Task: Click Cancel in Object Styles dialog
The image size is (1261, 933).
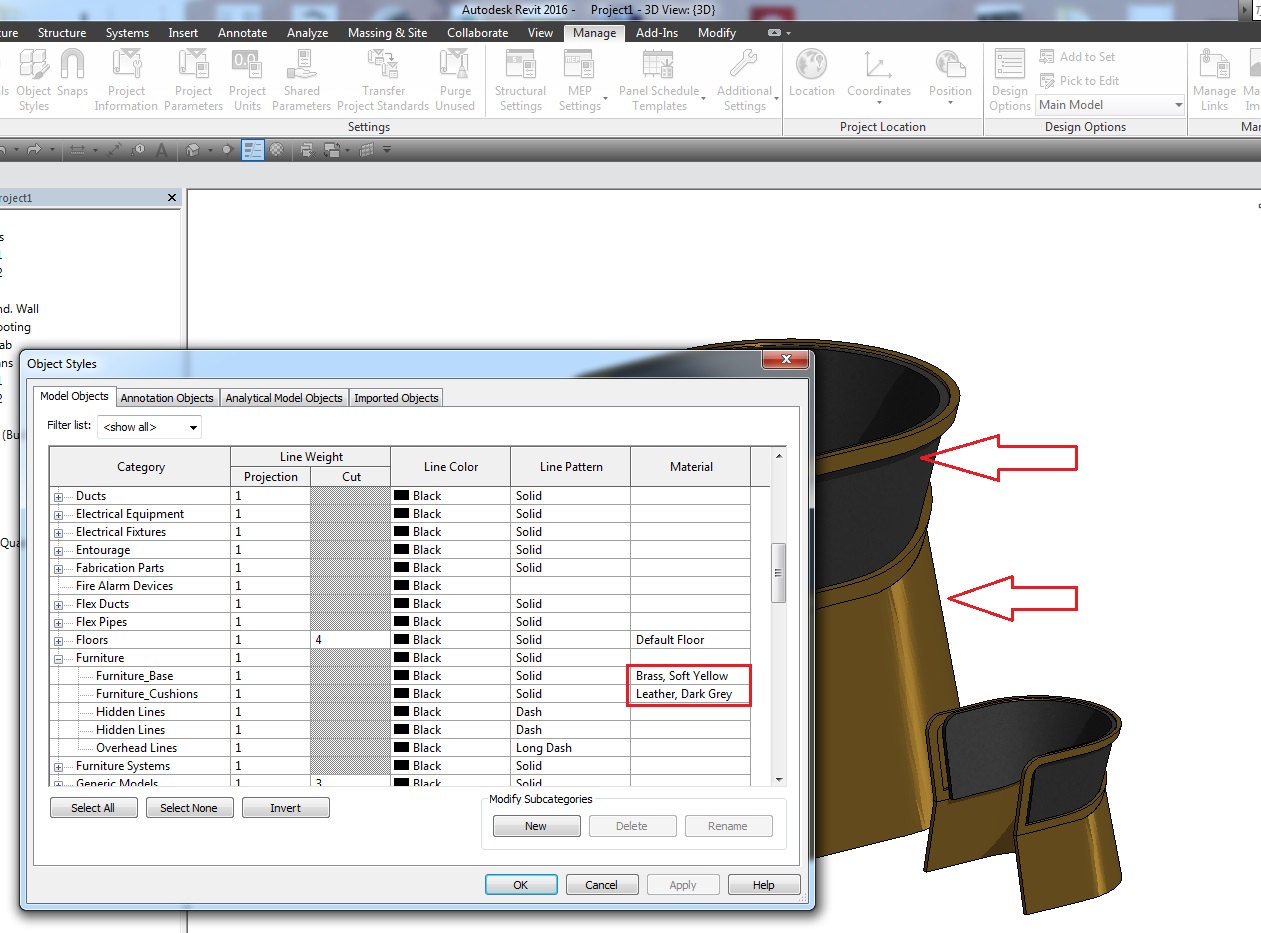Action: (601, 885)
